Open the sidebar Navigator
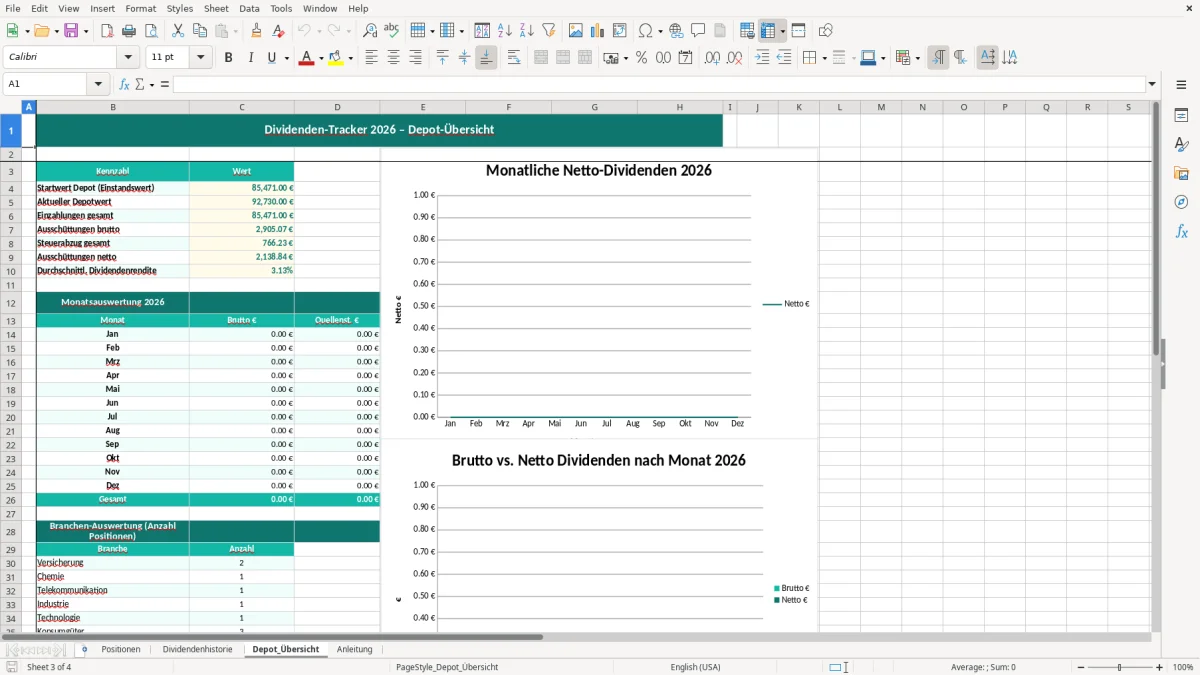 click(1181, 202)
